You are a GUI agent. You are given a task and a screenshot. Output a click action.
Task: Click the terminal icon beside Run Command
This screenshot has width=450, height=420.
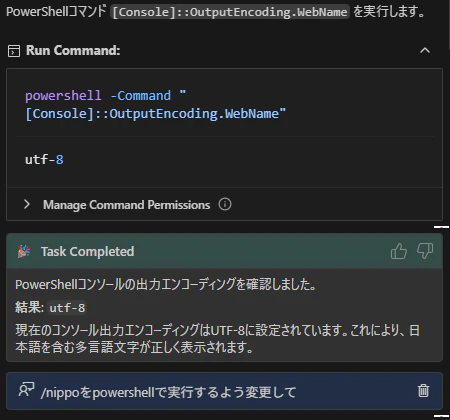[14, 51]
